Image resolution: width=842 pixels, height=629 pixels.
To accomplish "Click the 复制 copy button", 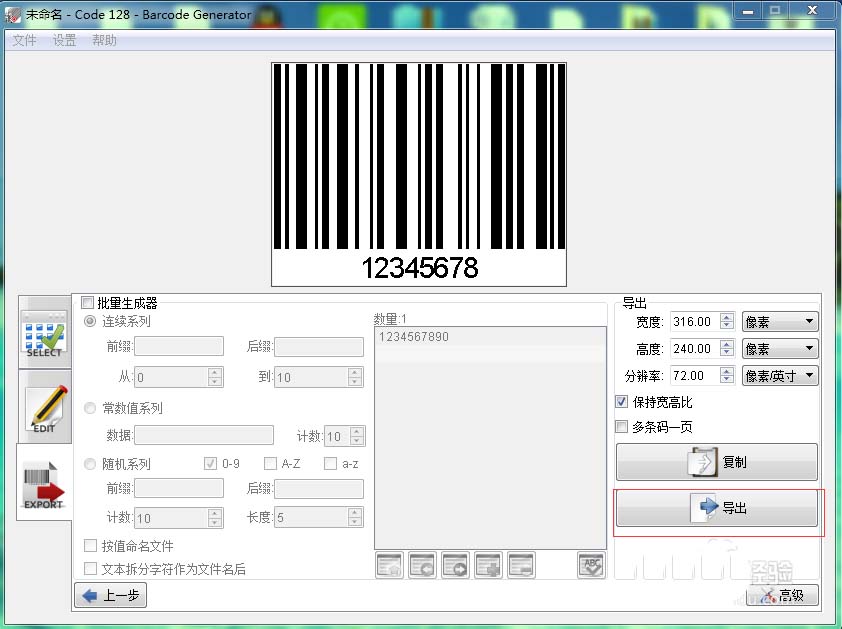I will pos(717,462).
